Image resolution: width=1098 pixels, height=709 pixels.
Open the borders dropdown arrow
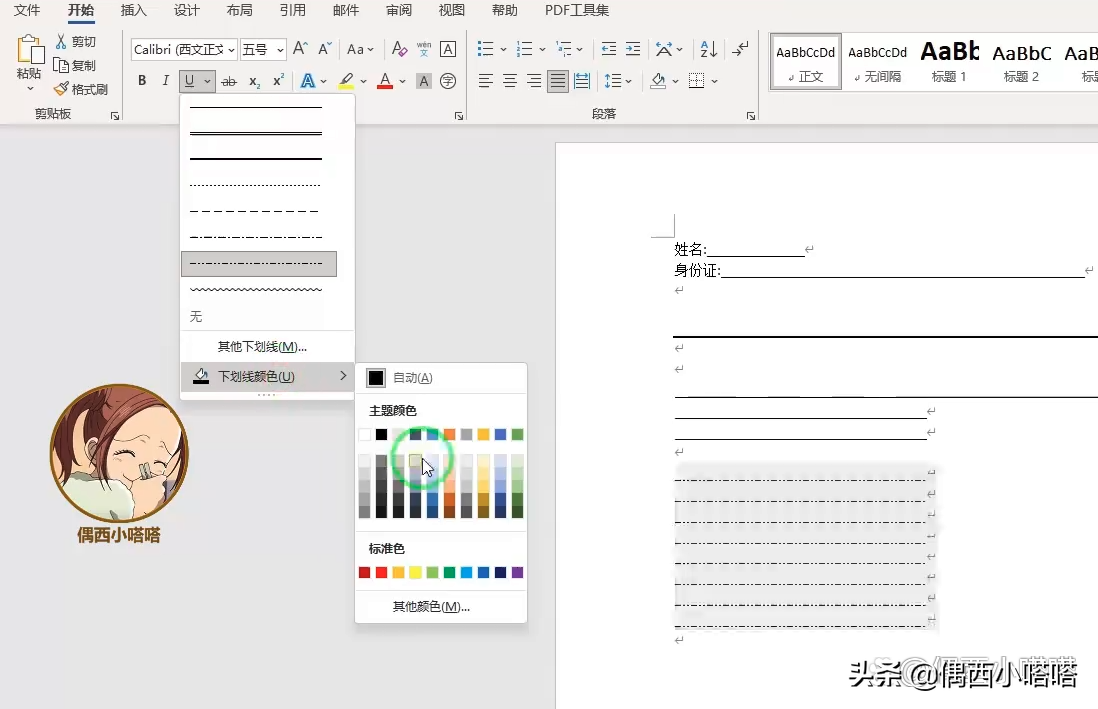click(714, 81)
